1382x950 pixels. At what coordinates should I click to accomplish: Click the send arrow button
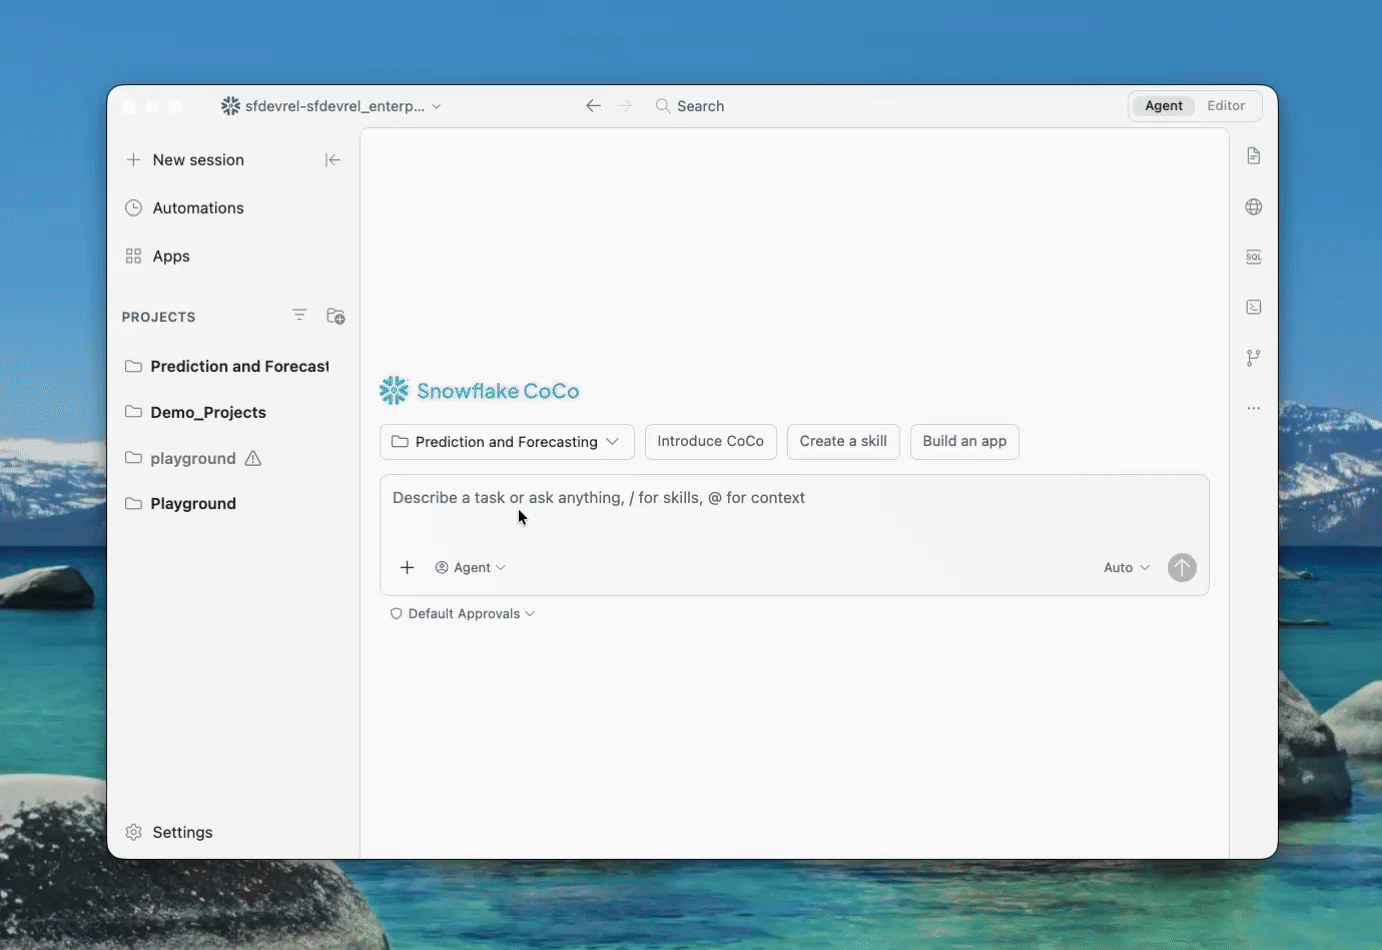tap(1182, 568)
